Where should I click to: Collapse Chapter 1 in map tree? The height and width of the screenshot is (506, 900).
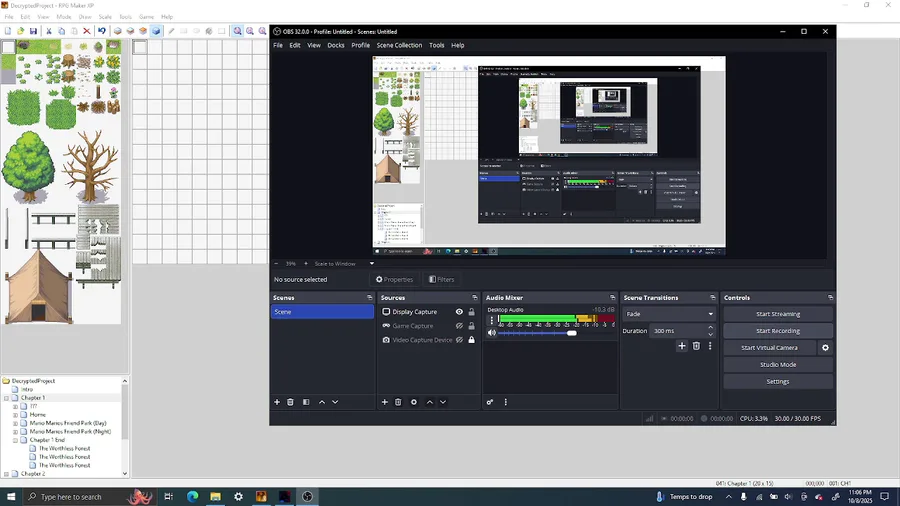click(6, 398)
